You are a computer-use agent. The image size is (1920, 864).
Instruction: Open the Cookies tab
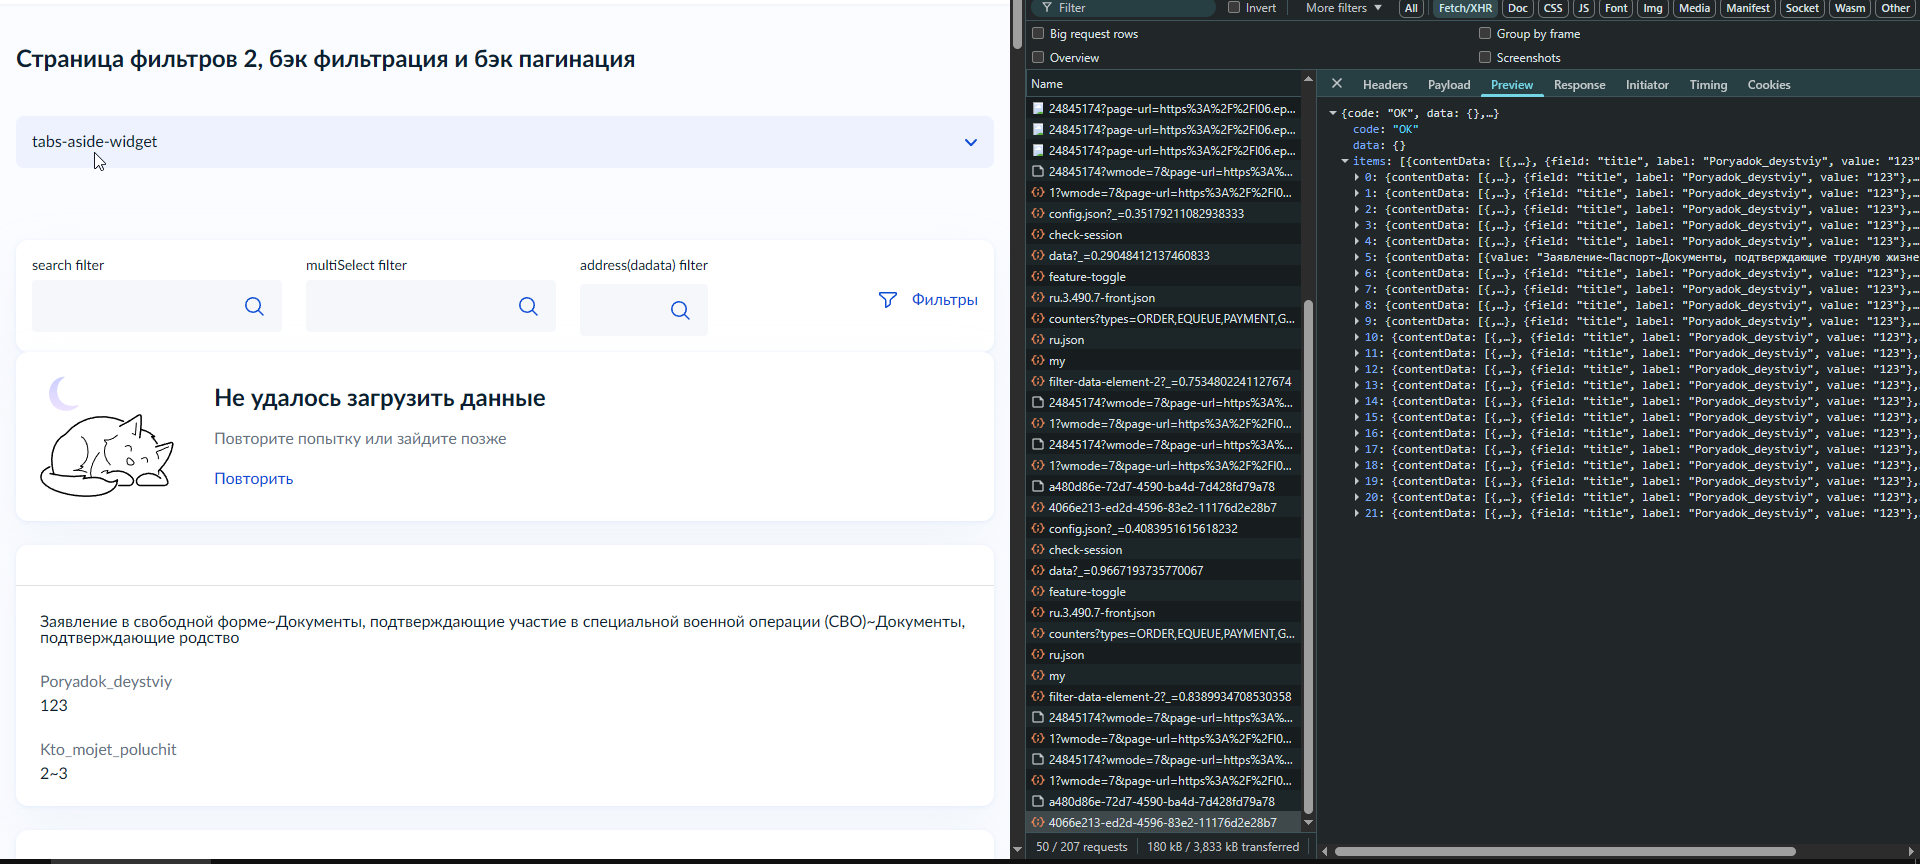pos(1768,85)
